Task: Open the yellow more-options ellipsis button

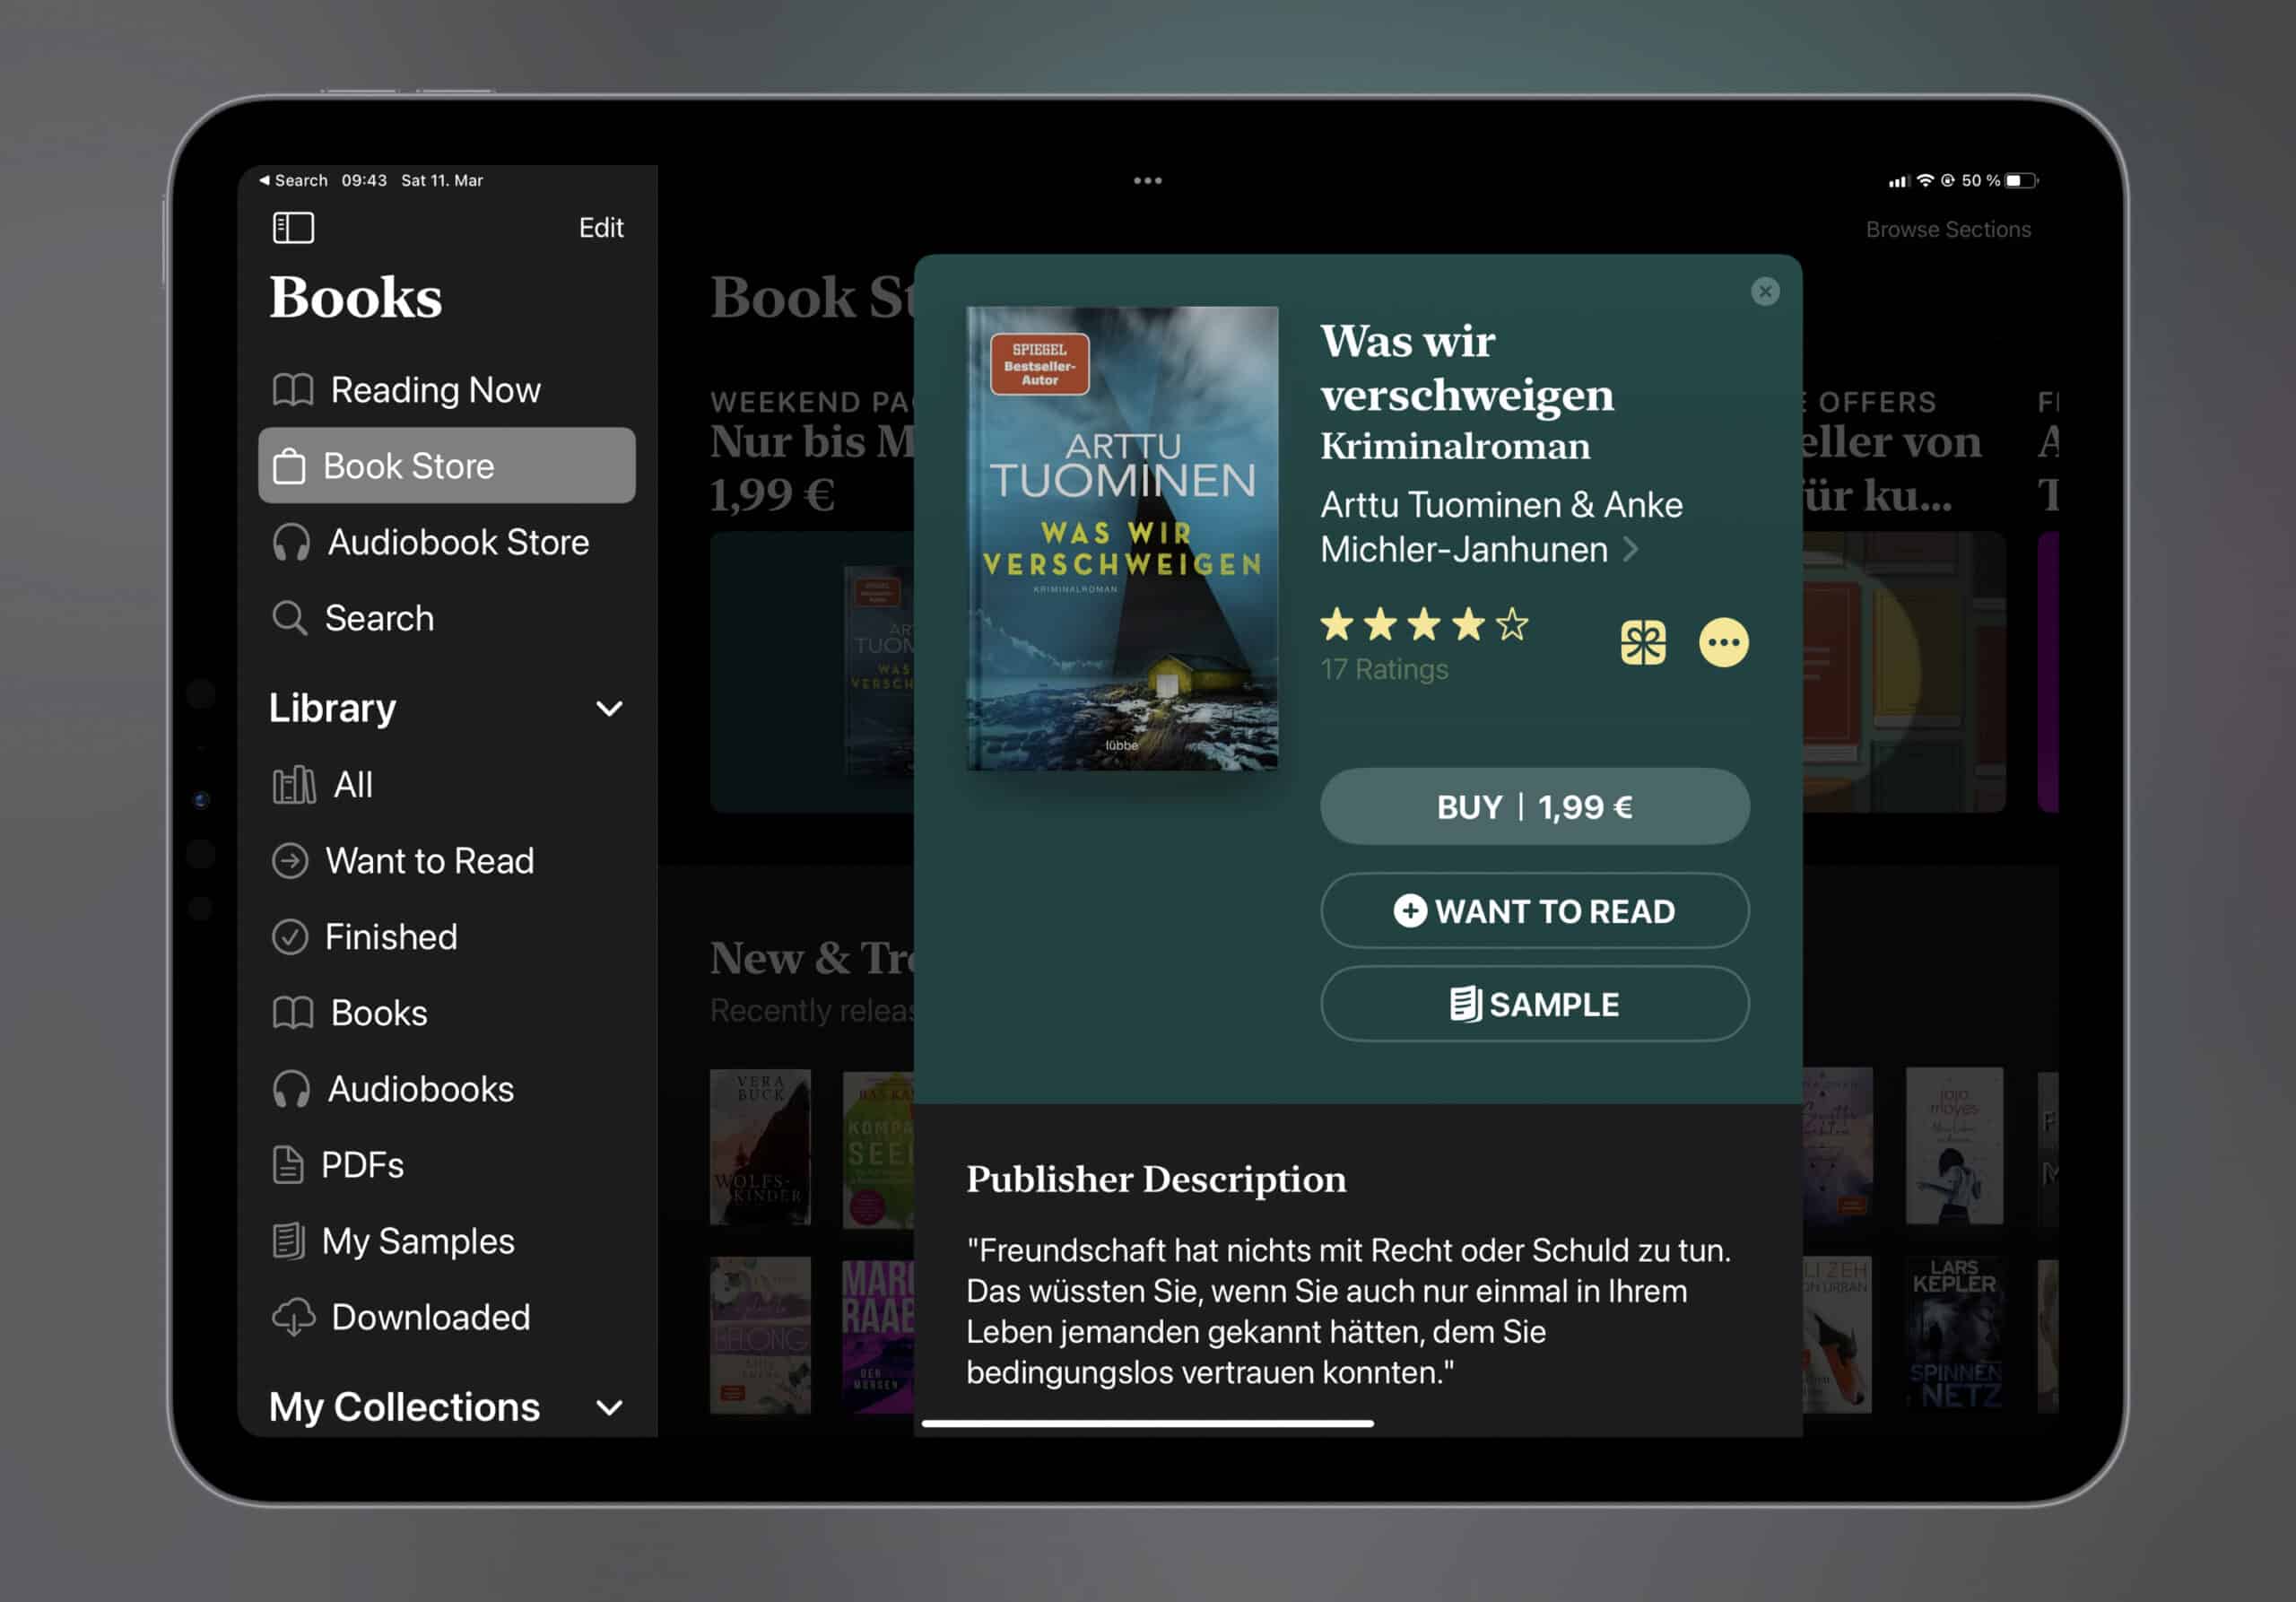Action: (1724, 642)
